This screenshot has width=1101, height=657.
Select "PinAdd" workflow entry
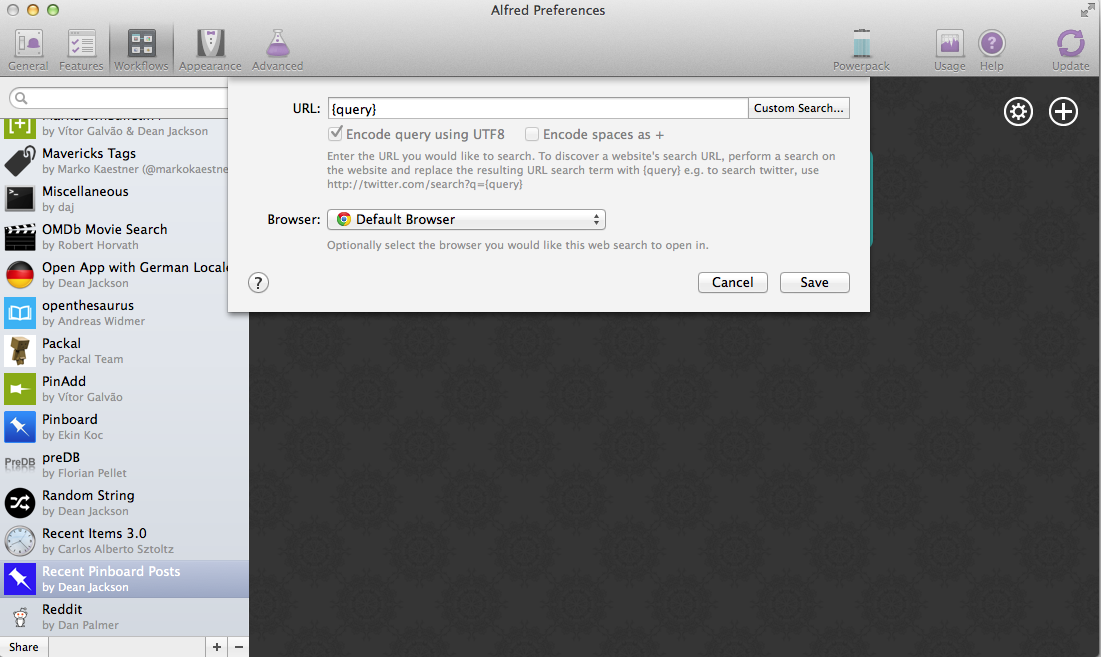coord(124,389)
